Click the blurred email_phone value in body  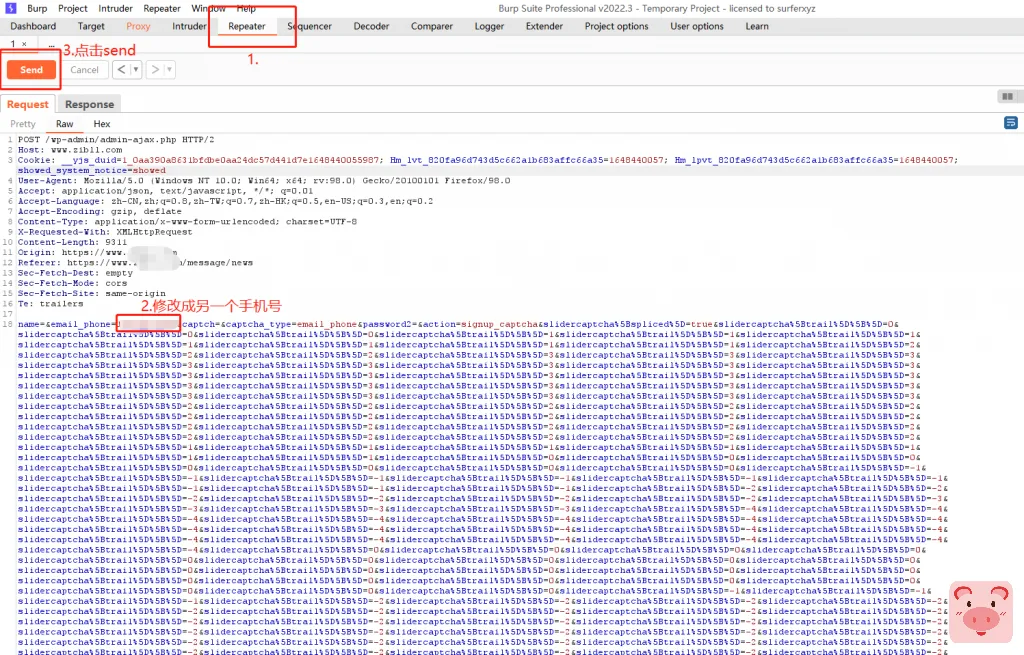coord(148,324)
